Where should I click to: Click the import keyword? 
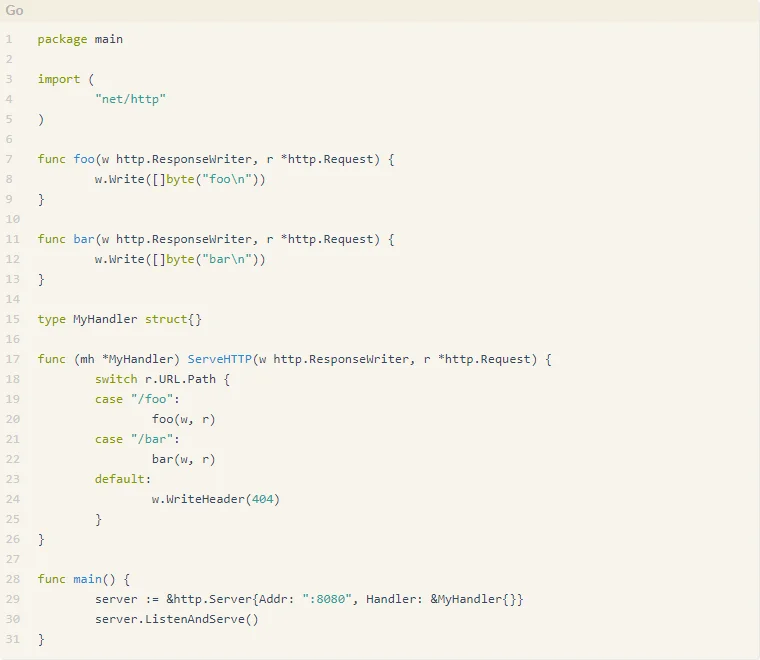pyautogui.click(x=59, y=79)
